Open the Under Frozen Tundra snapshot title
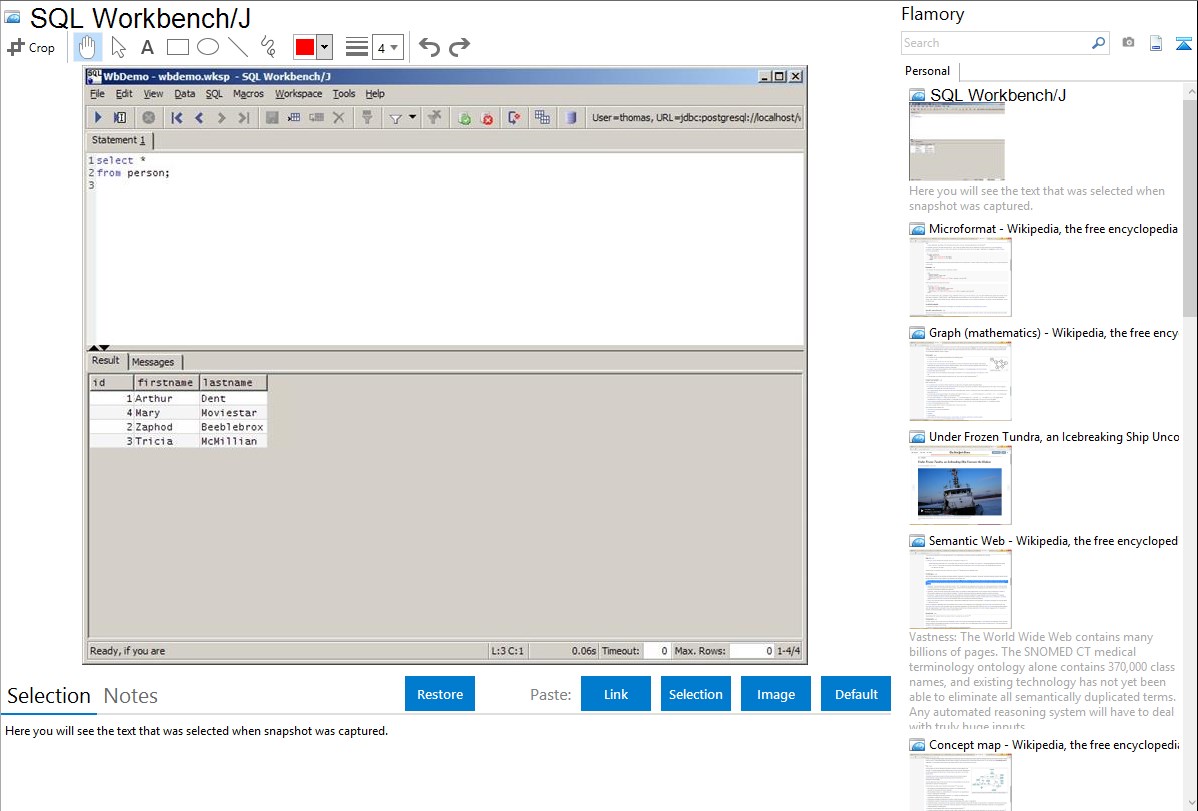The image size is (1198, 811). [x=1054, y=436]
